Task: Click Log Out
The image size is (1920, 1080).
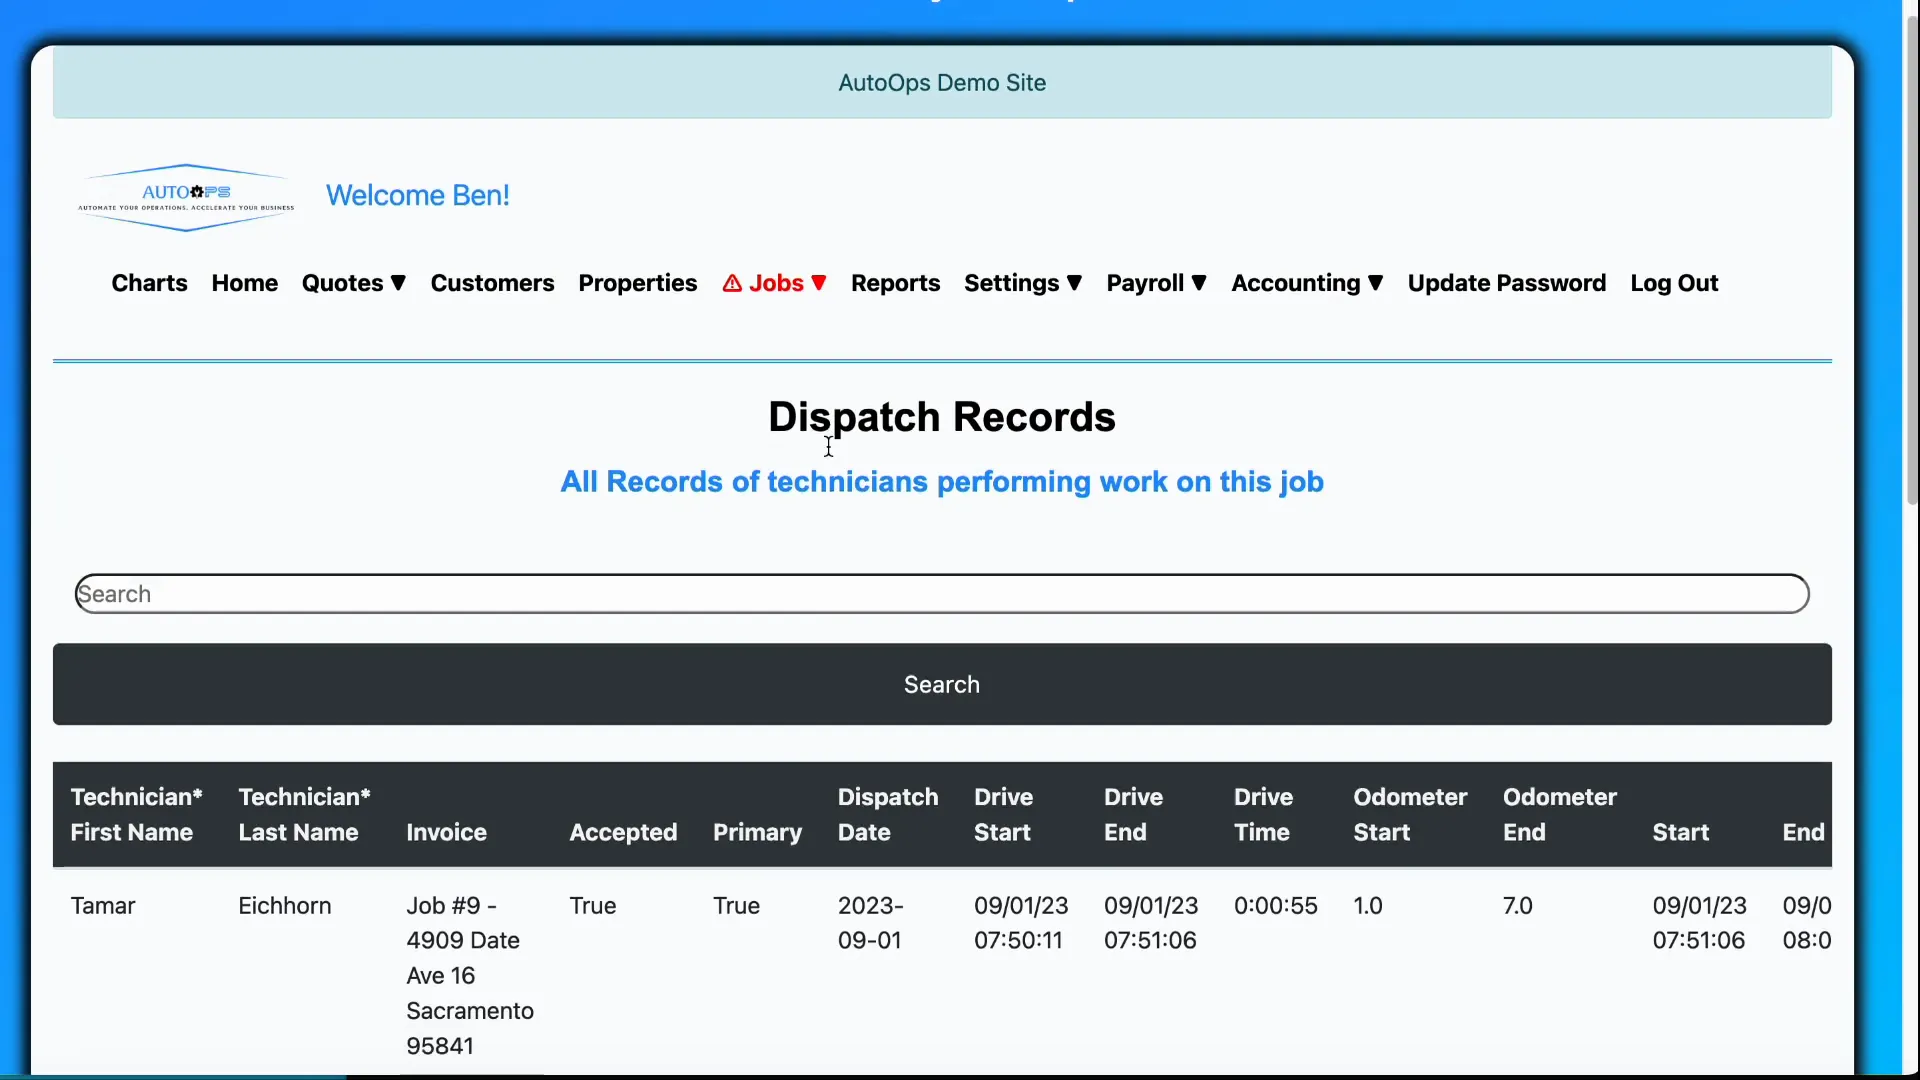Action: [x=1674, y=283]
